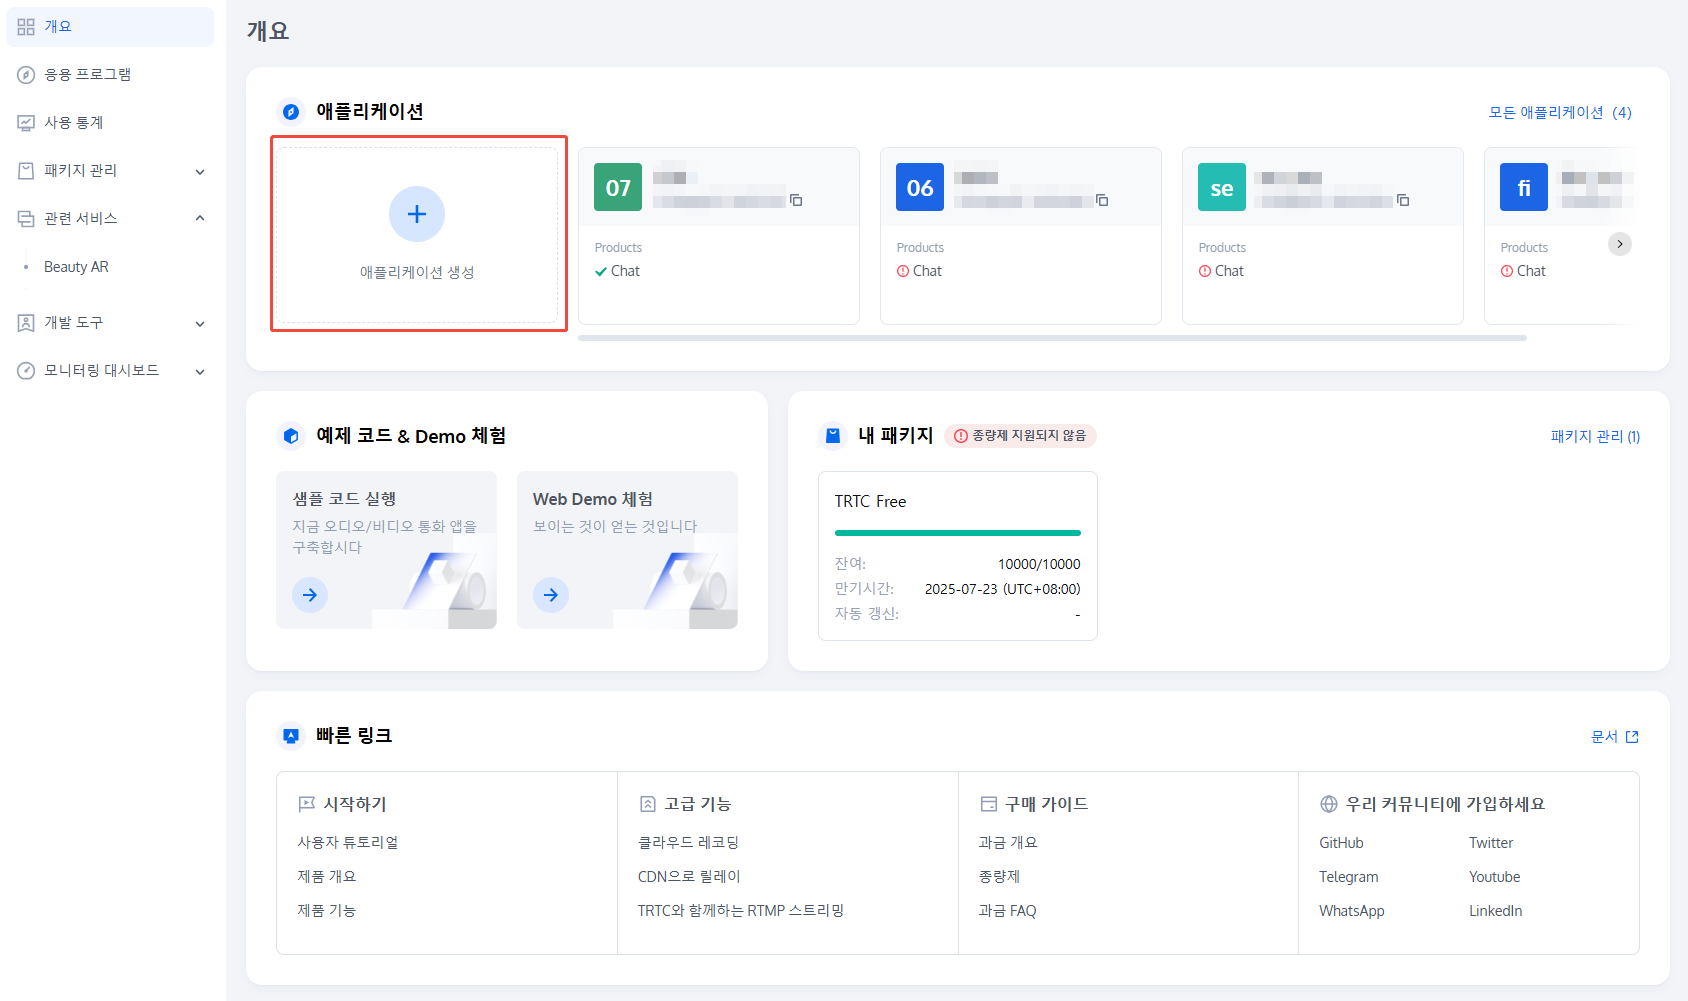1688x1001 pixels.
Task: Collapse the 관련 서비스 submenu chevron
Action: point(200,218)
